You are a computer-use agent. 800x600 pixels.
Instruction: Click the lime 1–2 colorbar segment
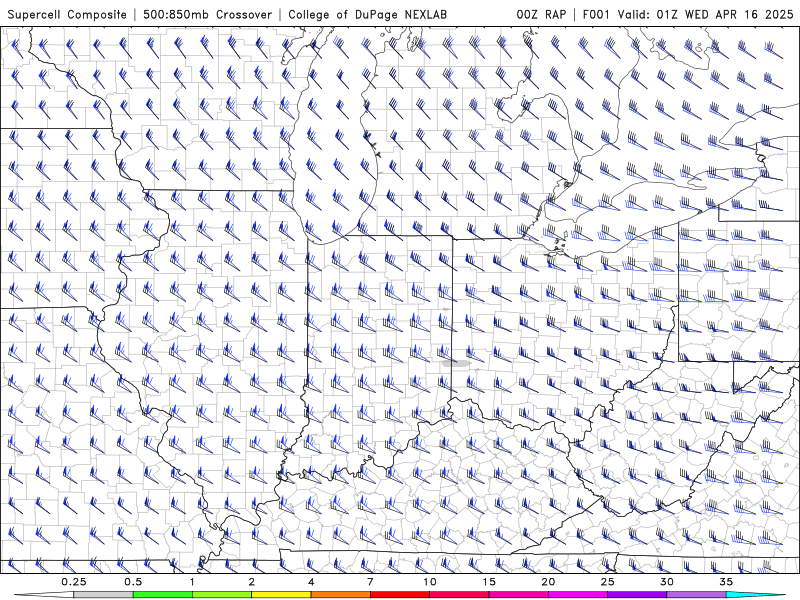tap(222, 595)
